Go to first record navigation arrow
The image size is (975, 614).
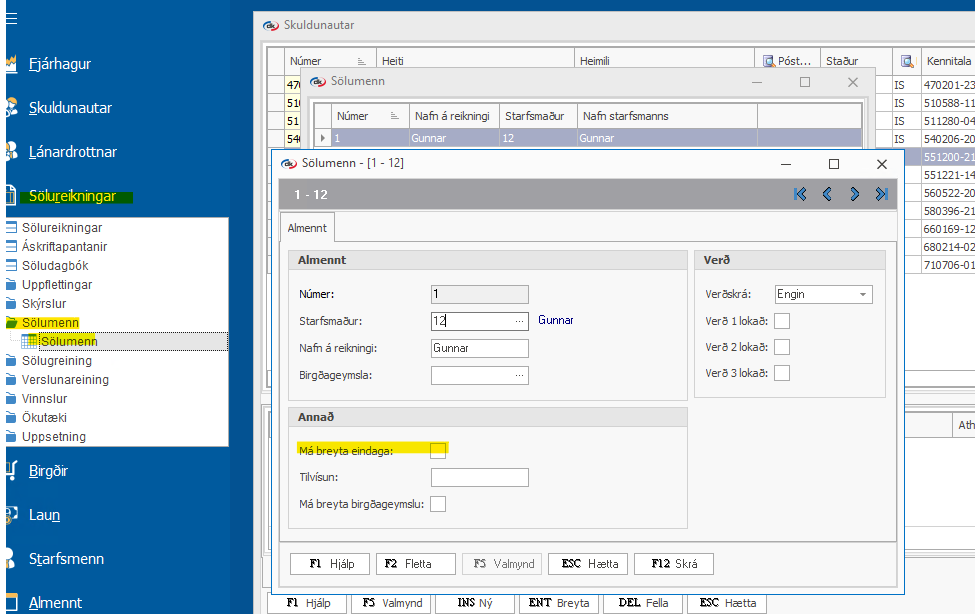coord(800,194)
